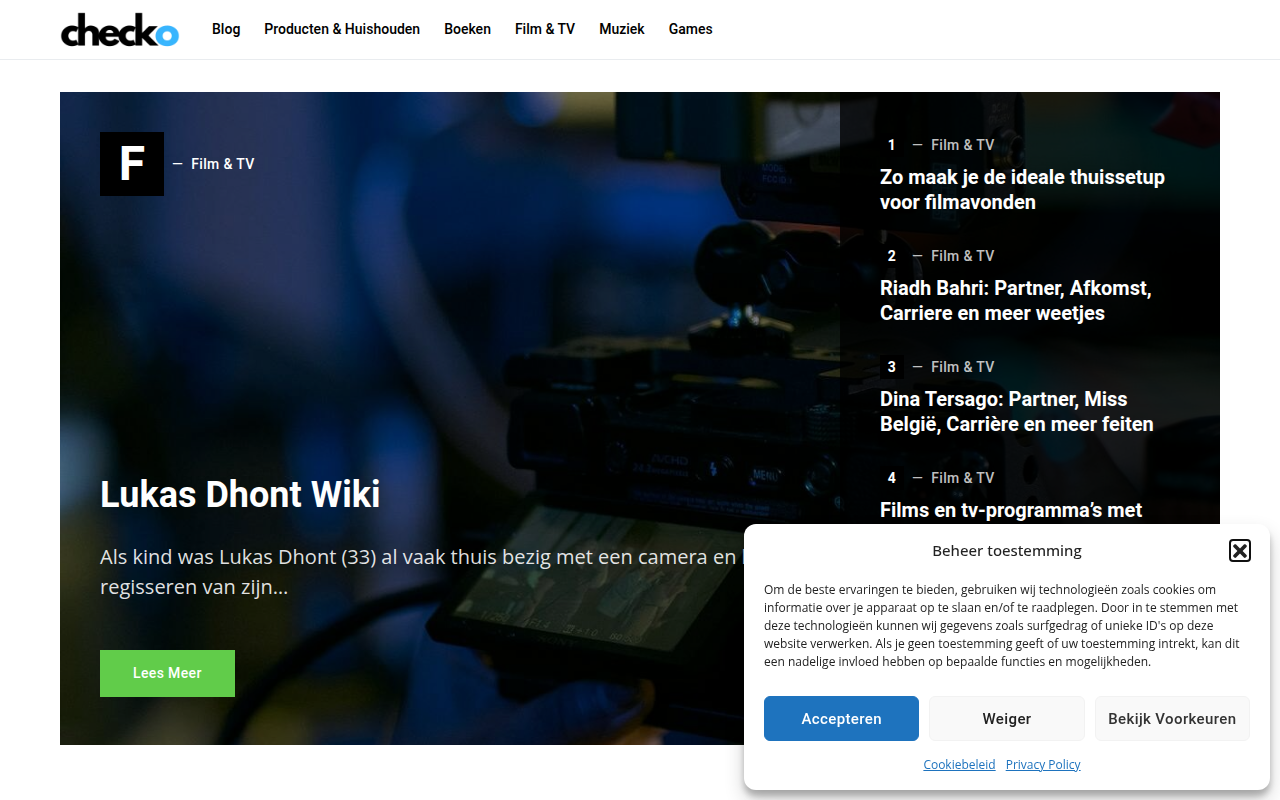Open the Cookiebeleid link
This screenshot has height=800, width=1280.
click(x=959, y=764)
